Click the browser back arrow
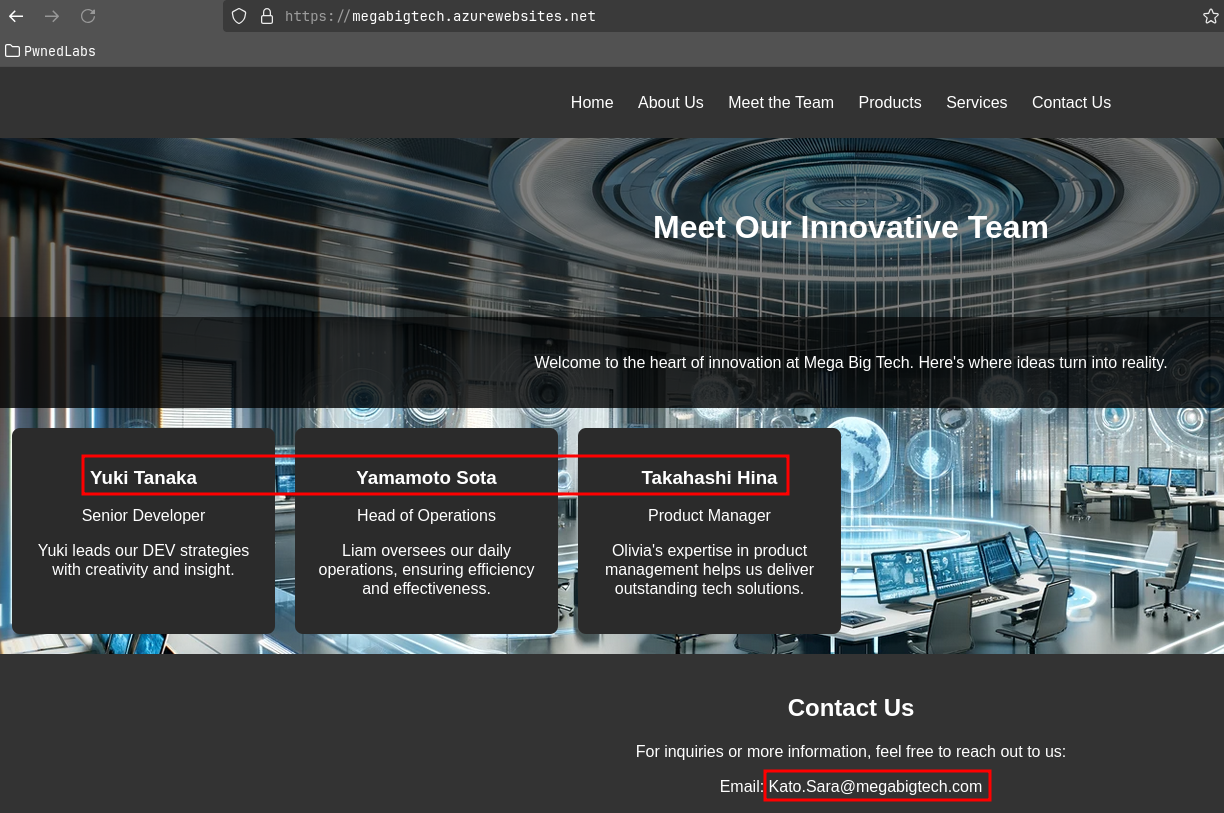Viewport: 1224px width, 813px height. point(16,16)
